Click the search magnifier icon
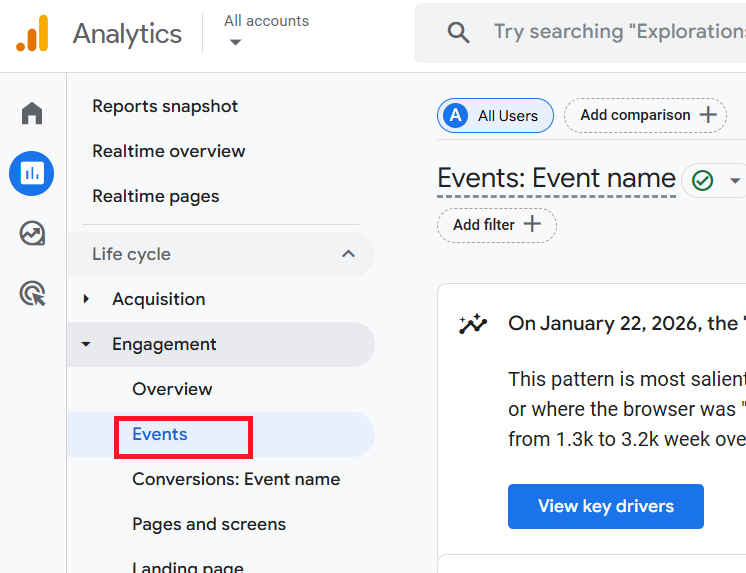Viewport: 746px width, 573px height. point(459,33)
